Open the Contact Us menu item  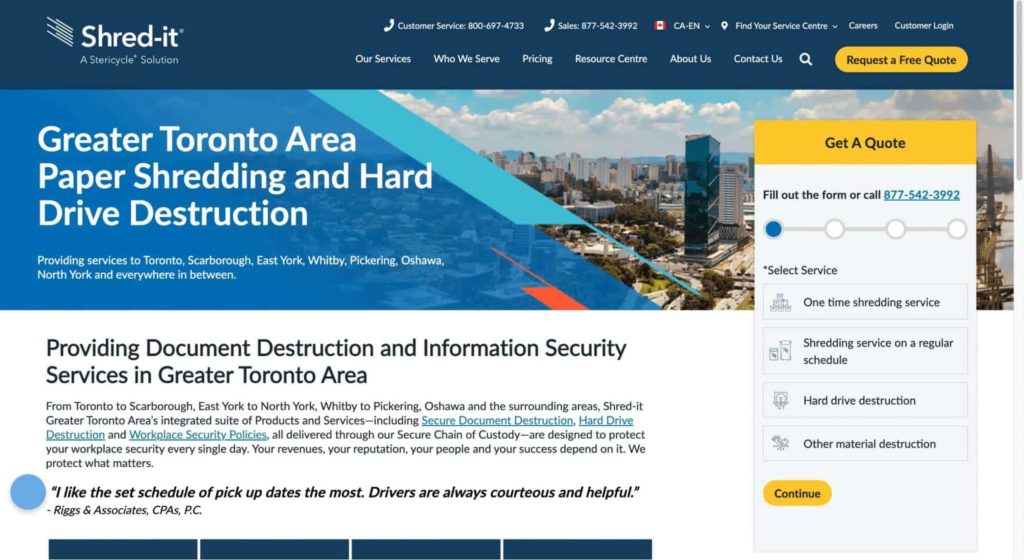click(758, 59)
